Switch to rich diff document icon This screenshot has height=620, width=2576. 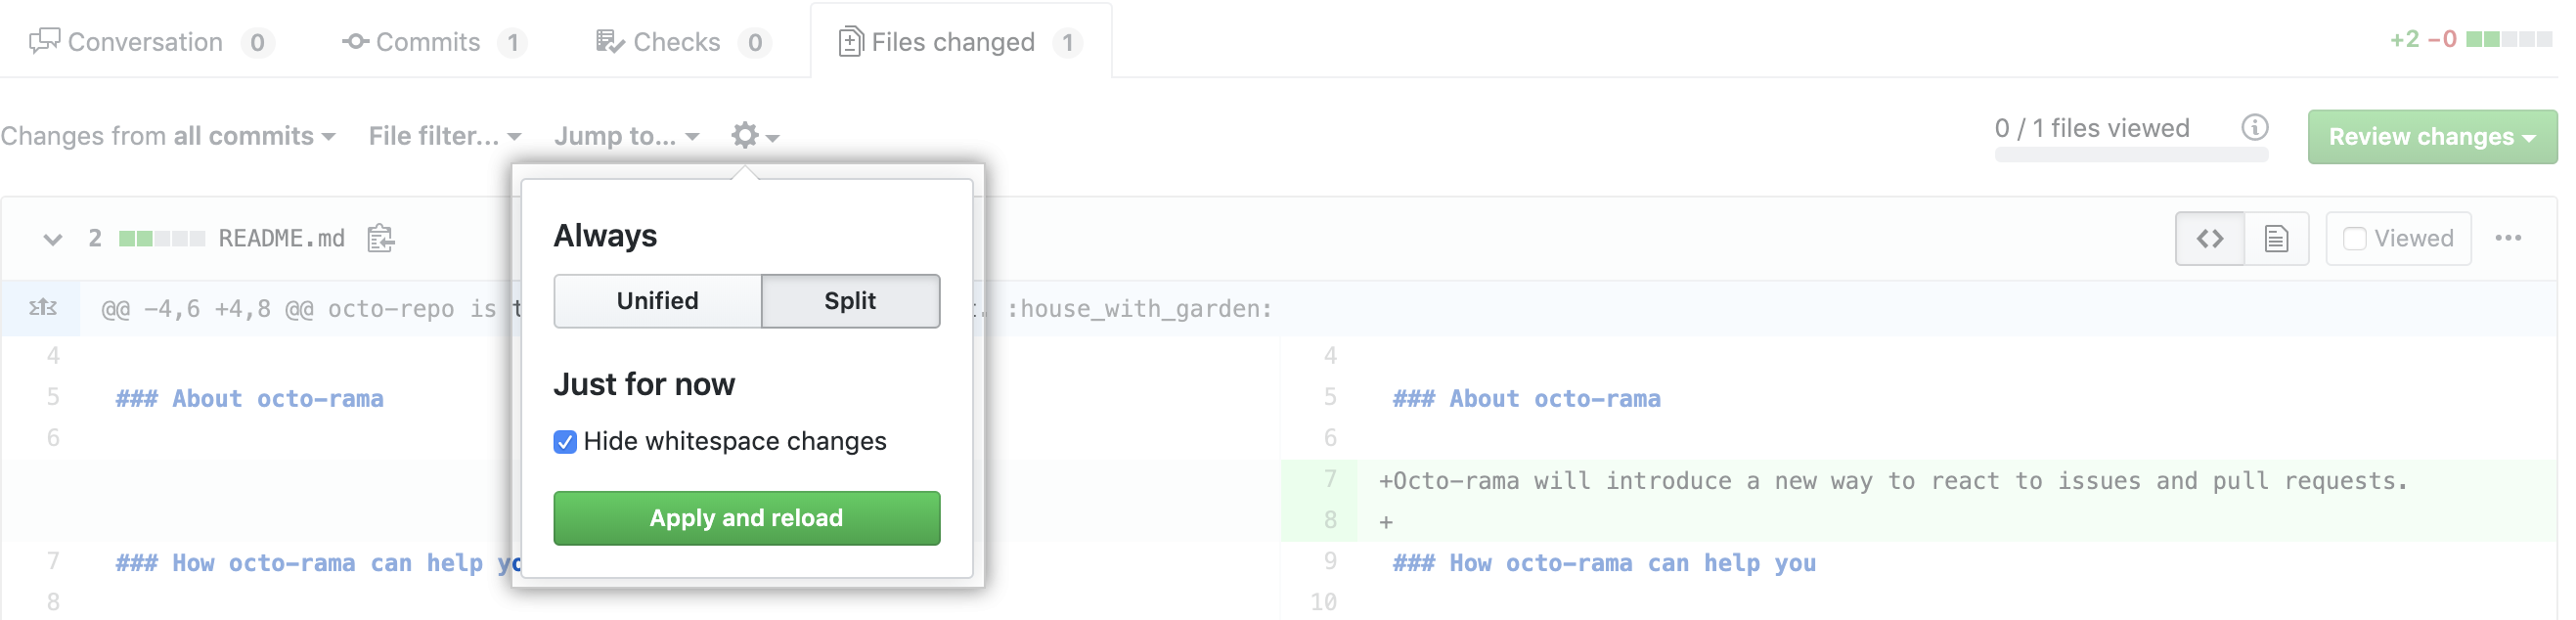click(x=2275, y=239)
